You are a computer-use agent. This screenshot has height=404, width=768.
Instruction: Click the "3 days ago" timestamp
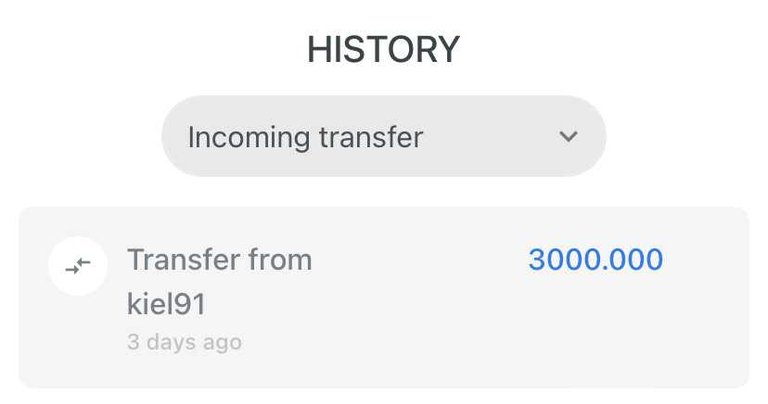point(184,342)
